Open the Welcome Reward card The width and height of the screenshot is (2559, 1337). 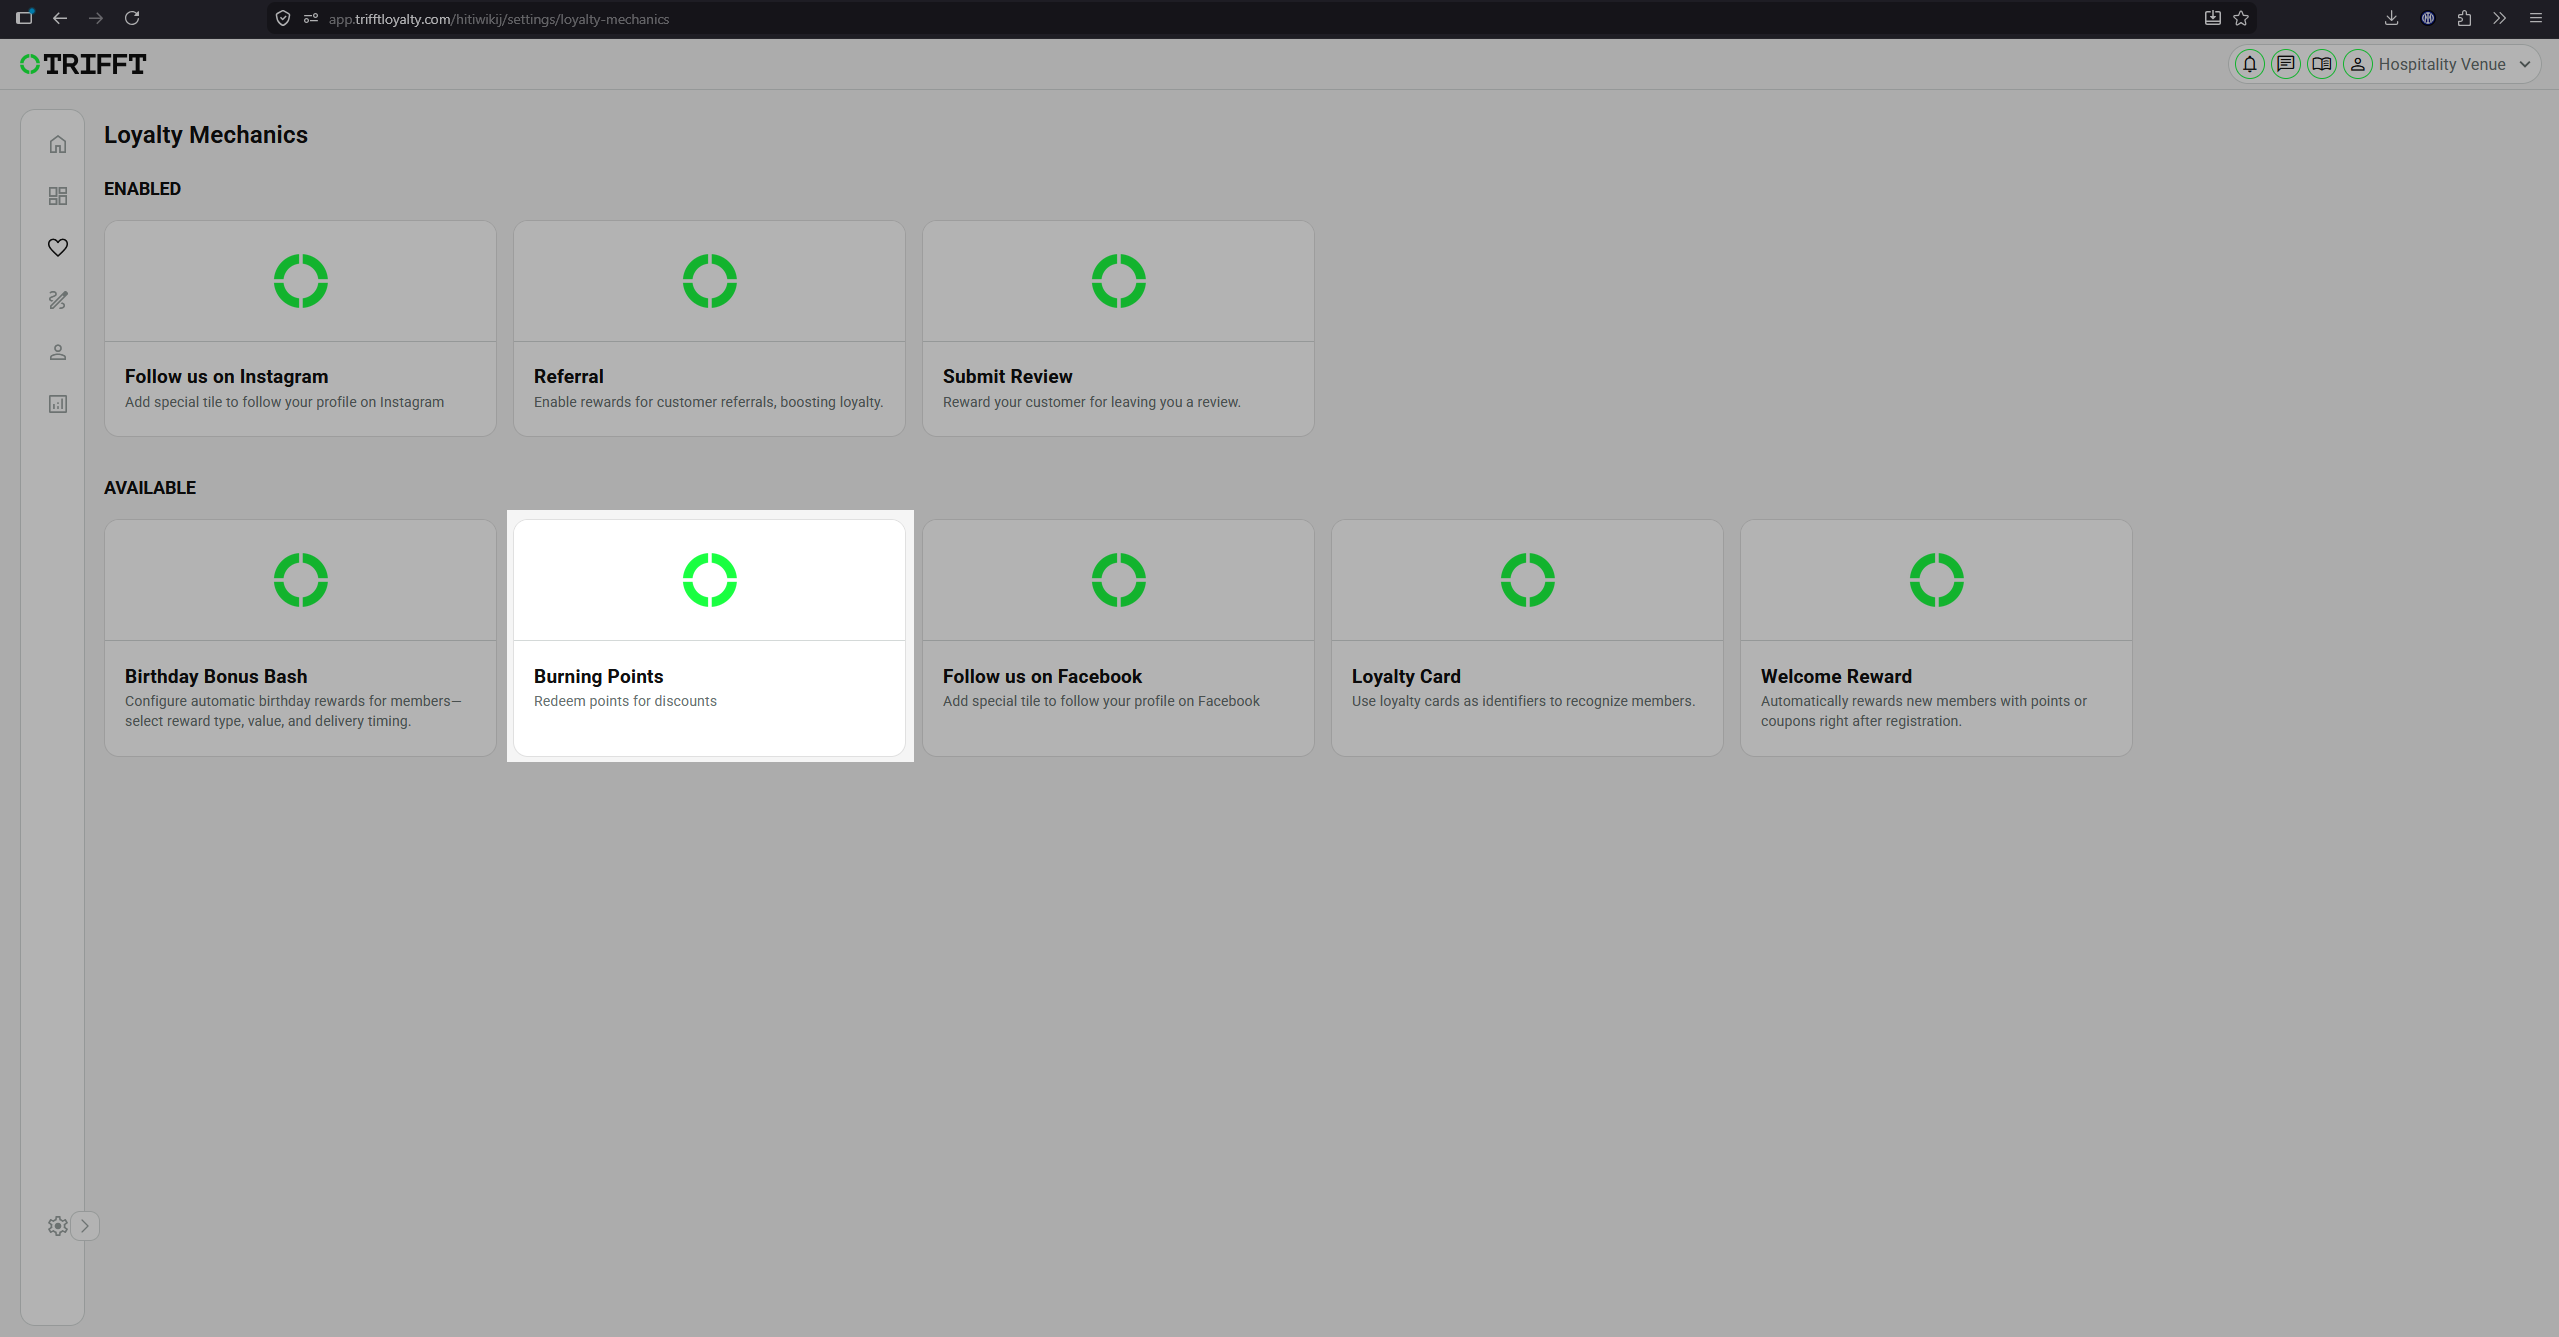(1936, 638)
